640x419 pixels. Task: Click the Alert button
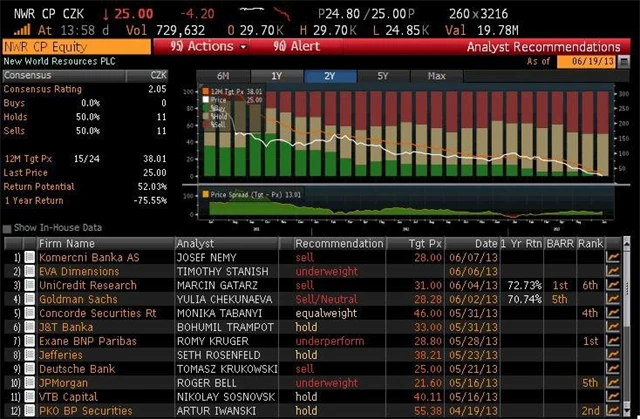pos(298,46)
